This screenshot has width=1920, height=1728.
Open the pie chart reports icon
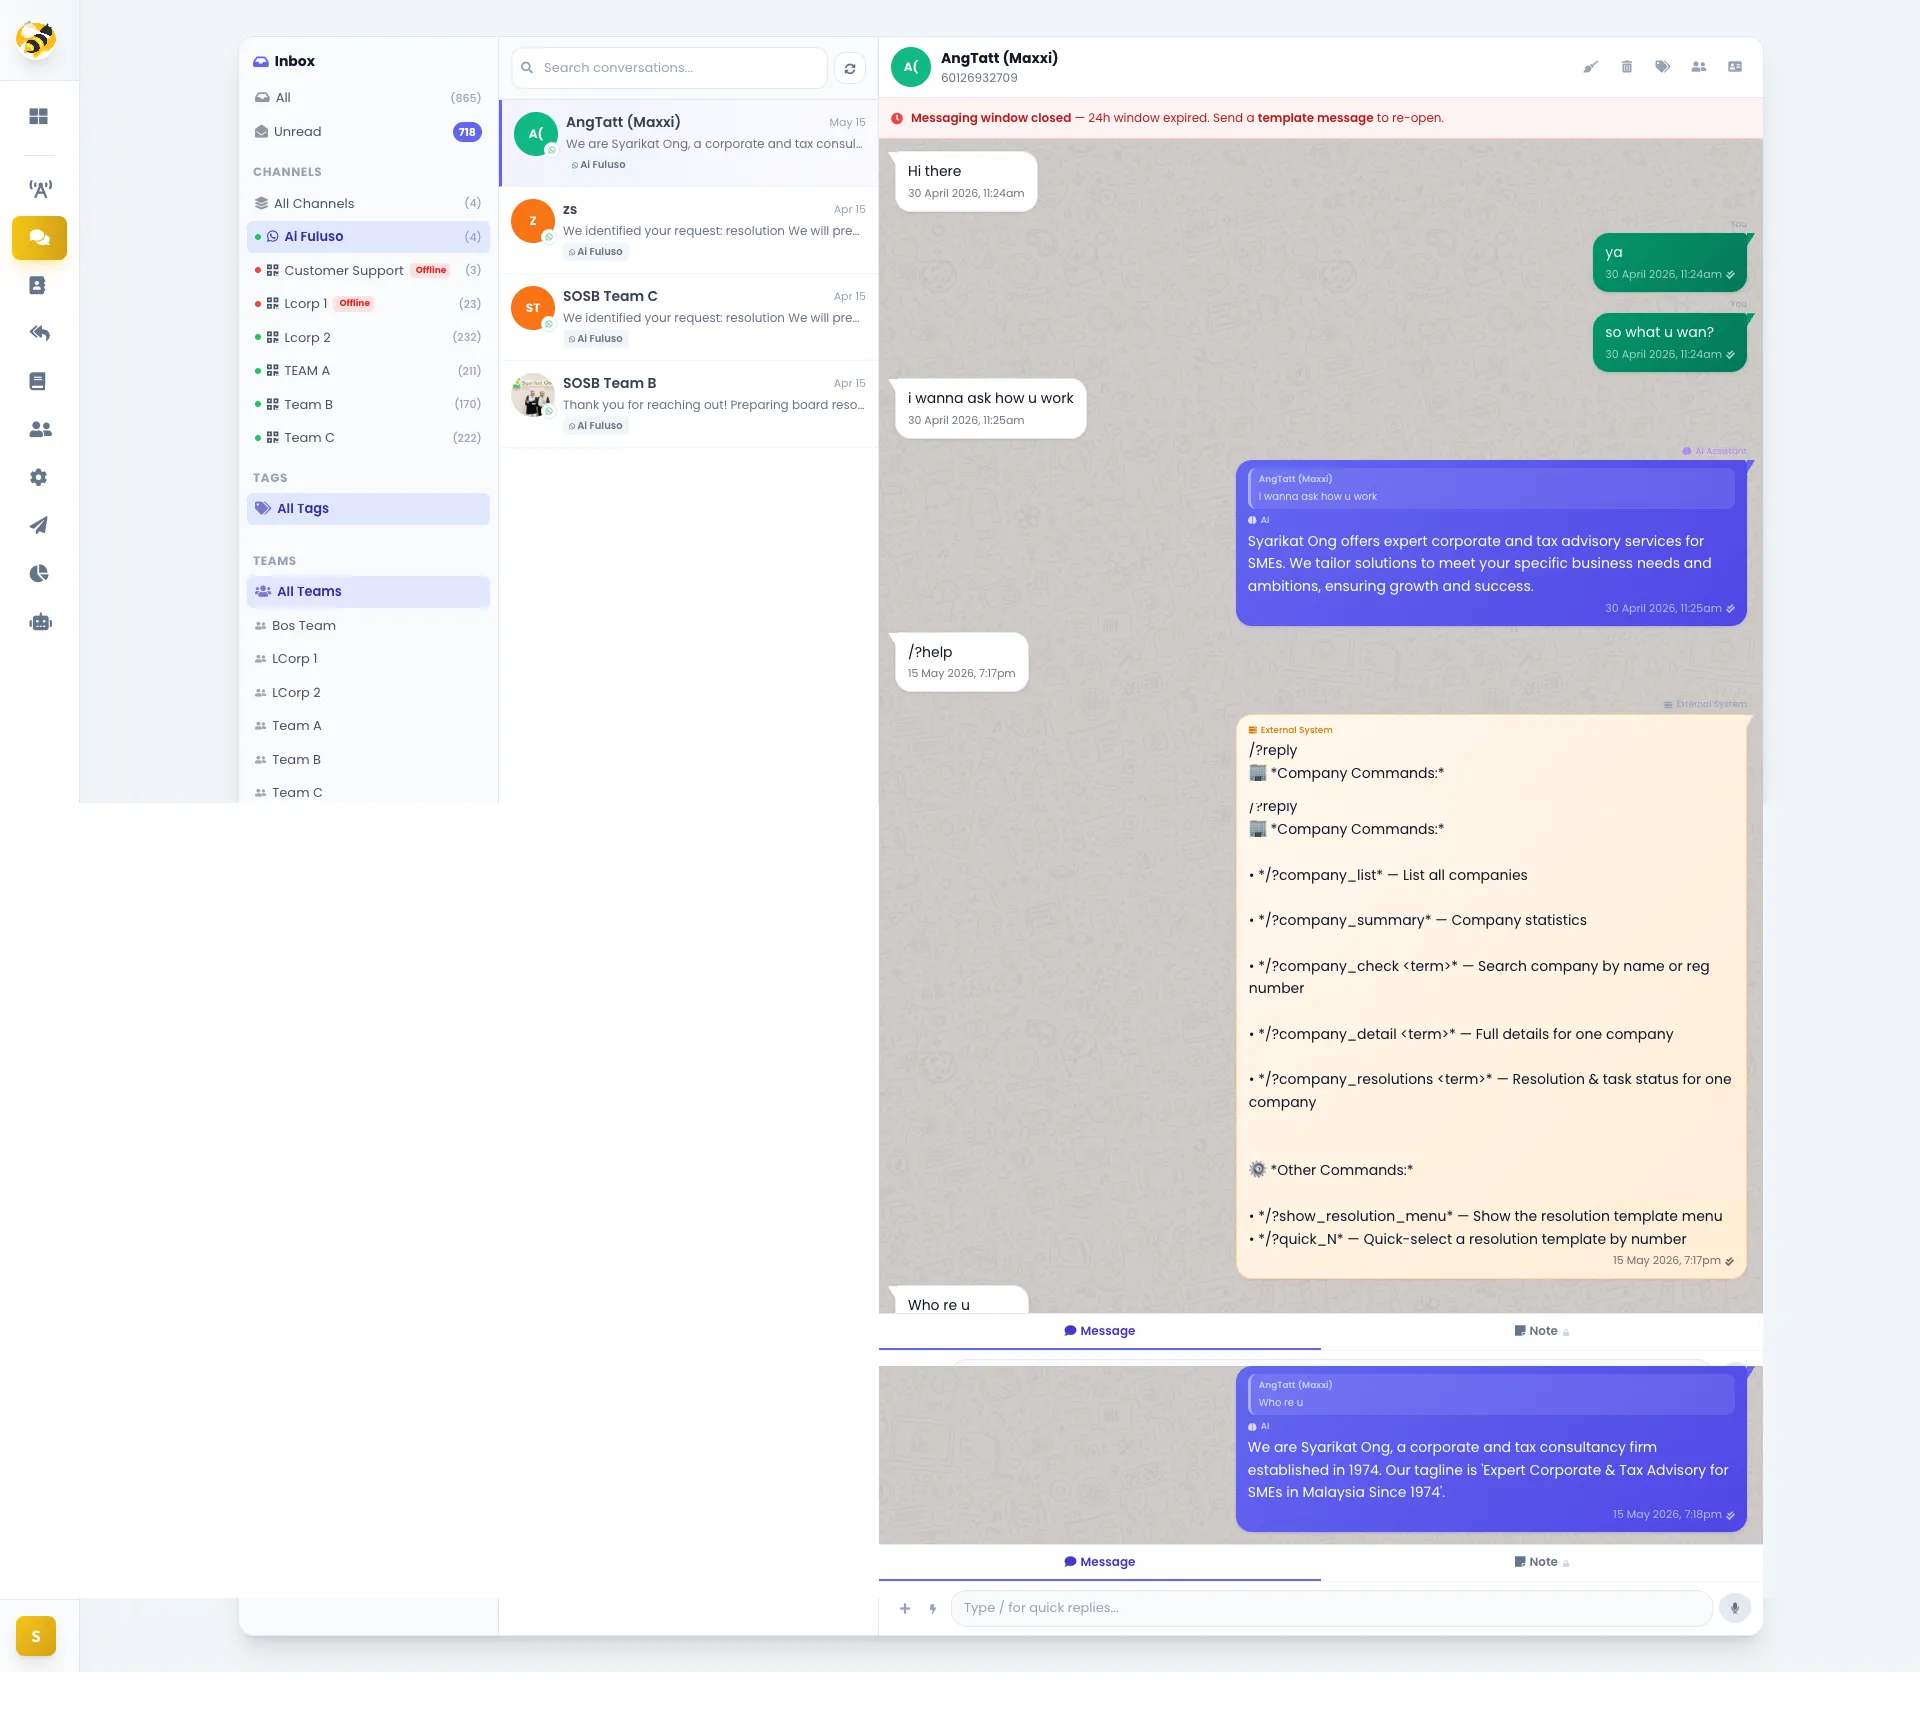[39, 574]
